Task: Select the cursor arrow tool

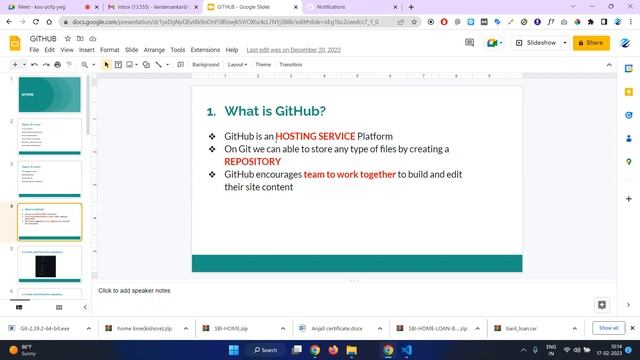Action: pos(107,64)
